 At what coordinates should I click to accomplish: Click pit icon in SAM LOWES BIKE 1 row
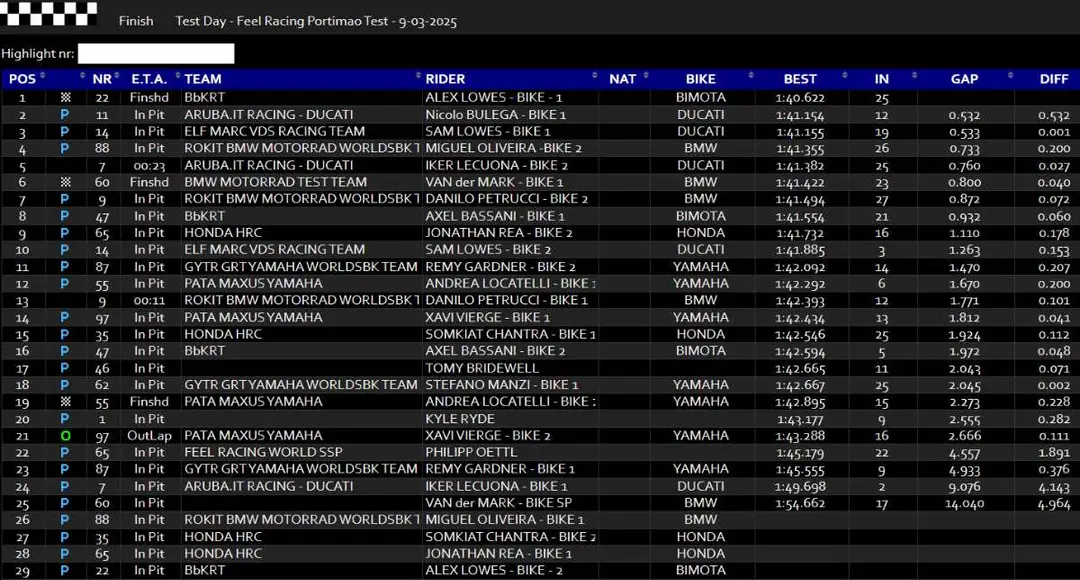[x=65, y=132]
